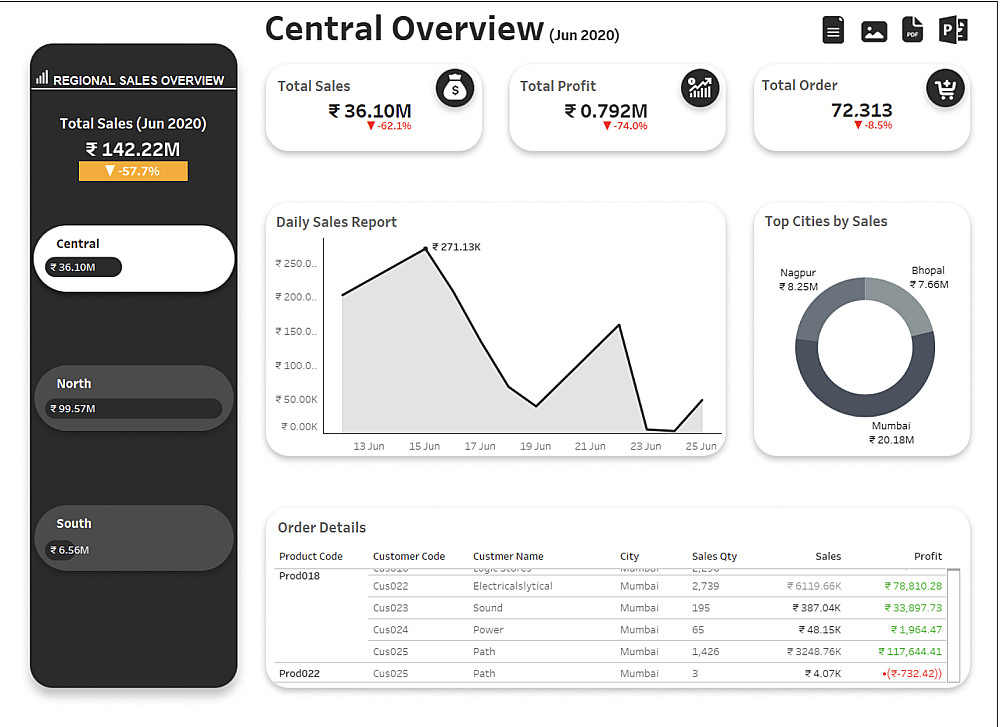Select the Nagpur segment of the donut chart

coord(823,305)
